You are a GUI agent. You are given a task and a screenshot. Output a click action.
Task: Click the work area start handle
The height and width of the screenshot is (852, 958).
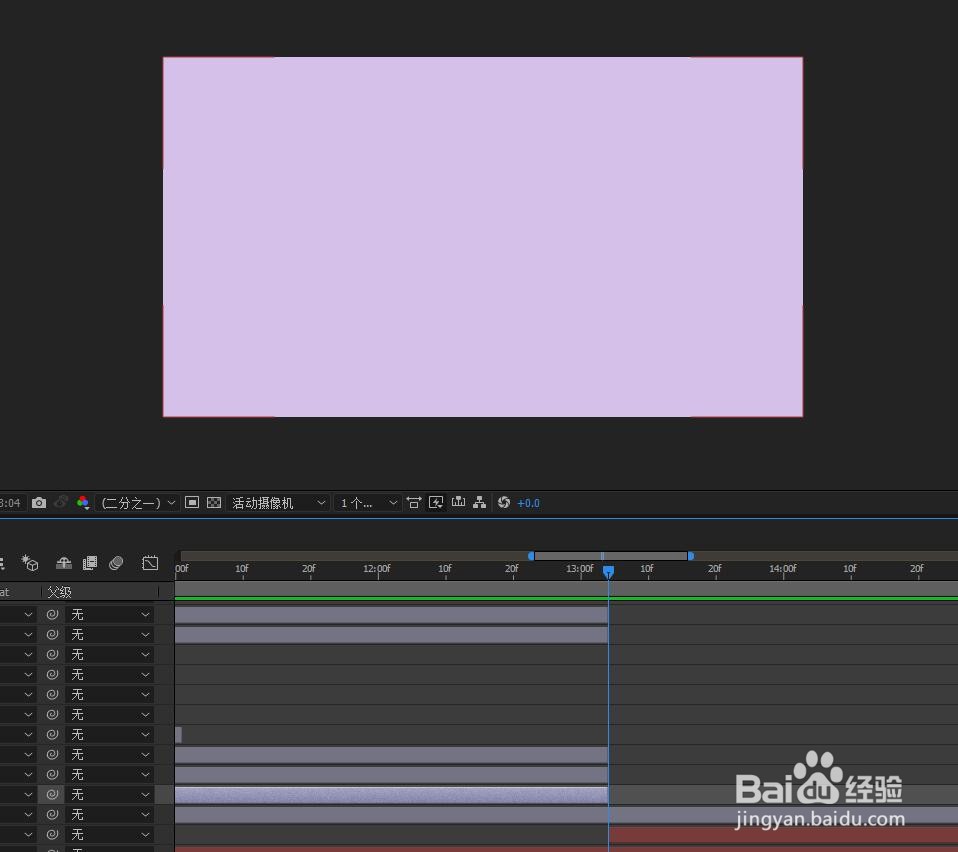pos(531,556)
